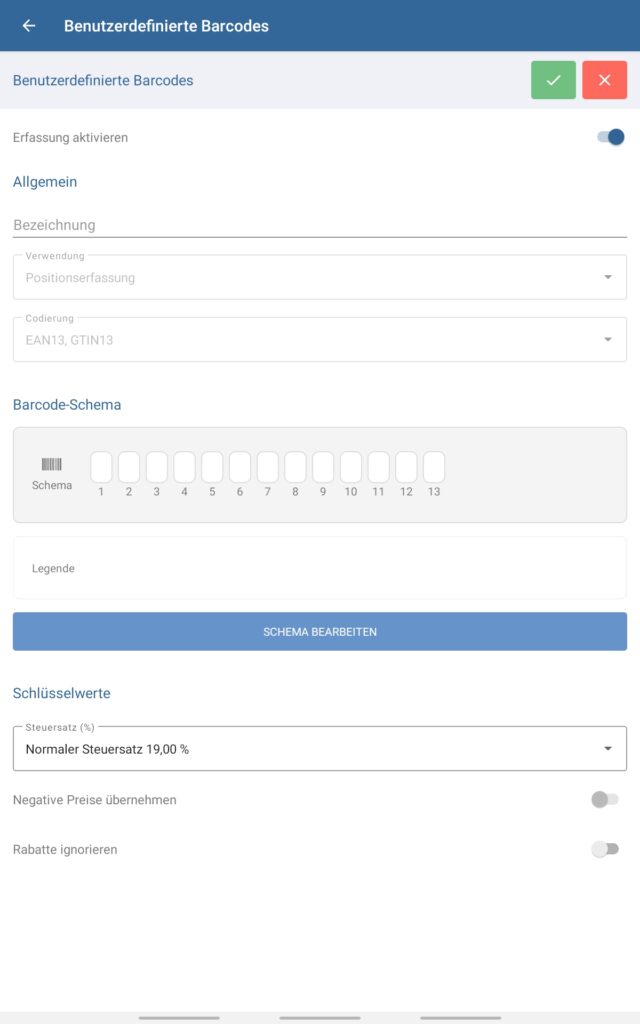Click barcode schema position 10 box
This screenshot has height=1024, width=640.
click(x=351, y=467)
